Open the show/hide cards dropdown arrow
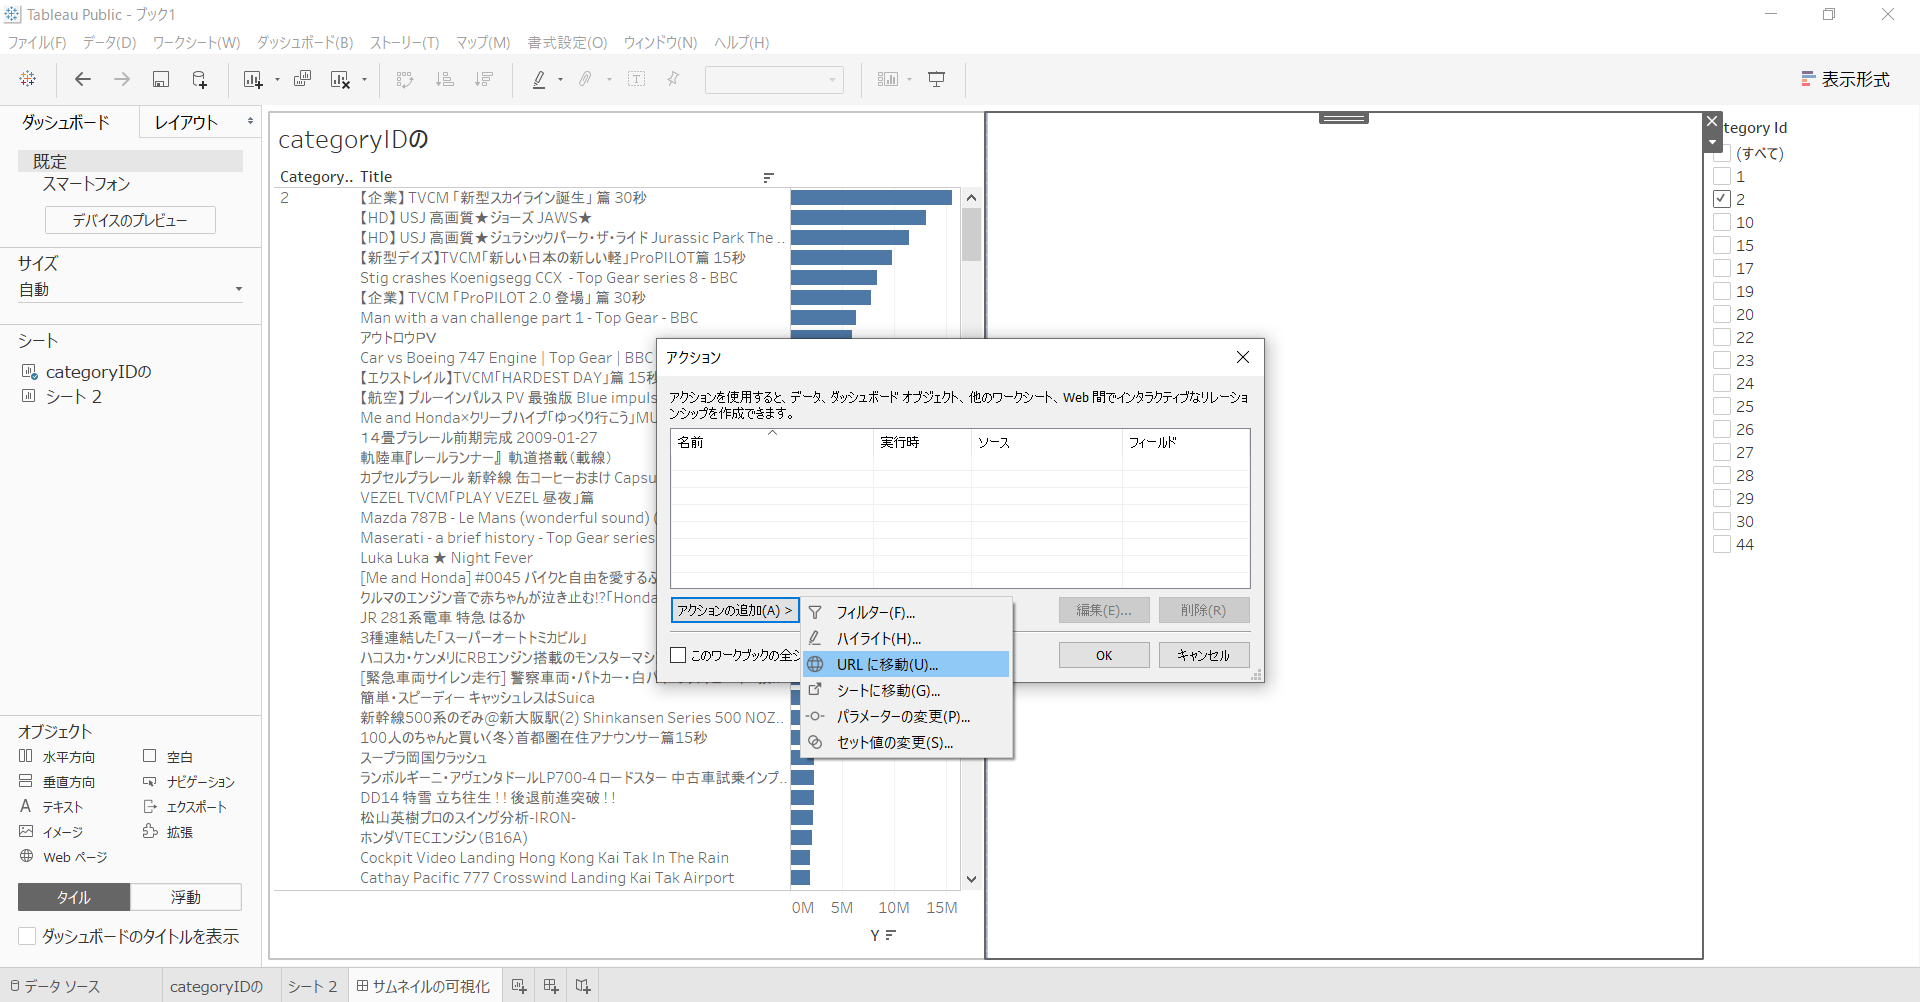This screenshot has height=1002, width=1920. pyautogui.click(x=909, y=80)
